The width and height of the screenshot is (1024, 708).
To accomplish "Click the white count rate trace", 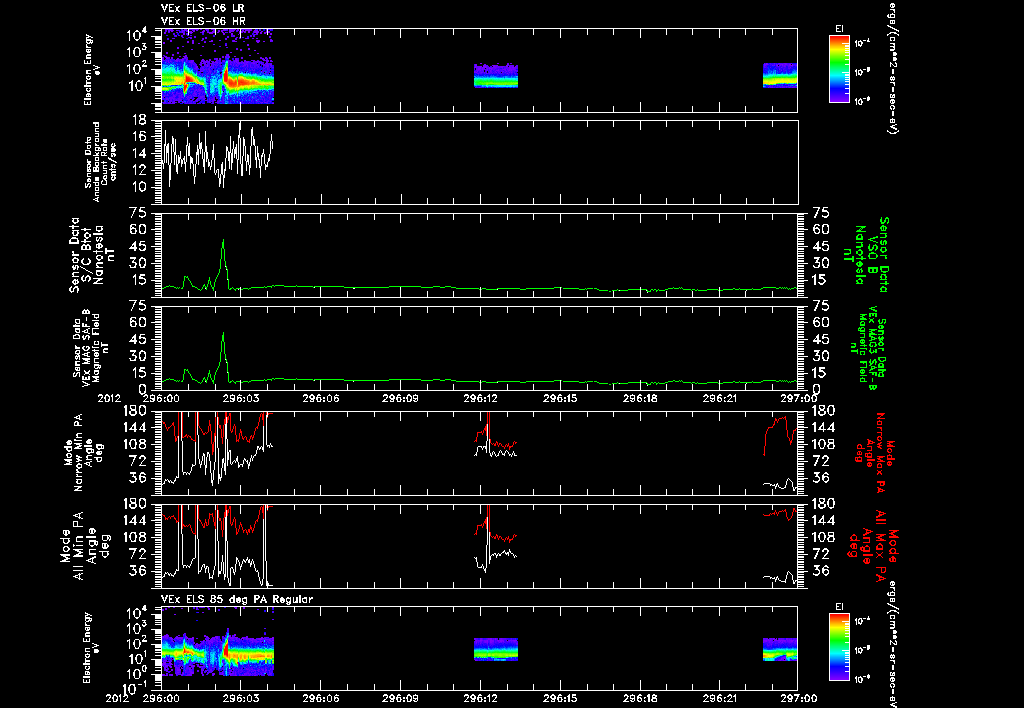I will pyautogui.click(x=217, y=155).
